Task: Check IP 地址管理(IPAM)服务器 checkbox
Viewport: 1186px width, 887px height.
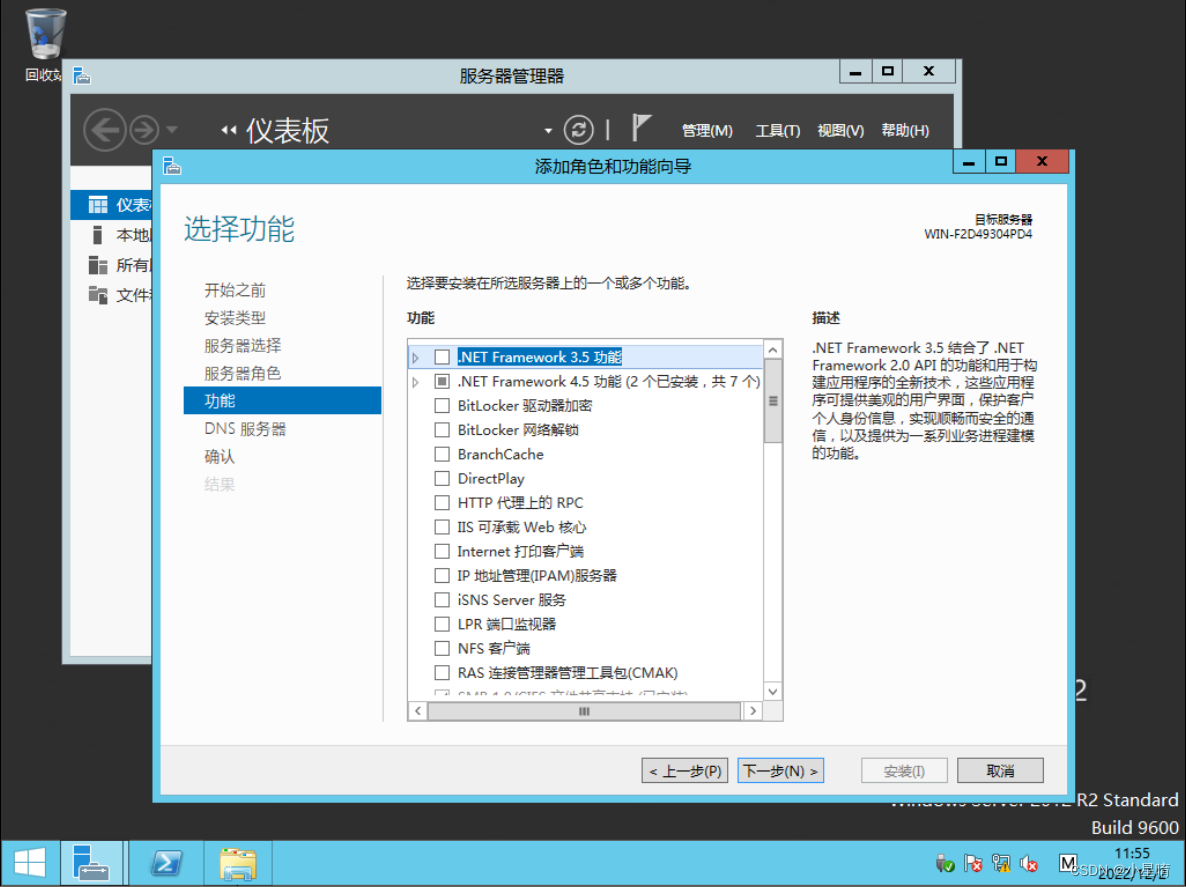Action: [x=442, y=575]
